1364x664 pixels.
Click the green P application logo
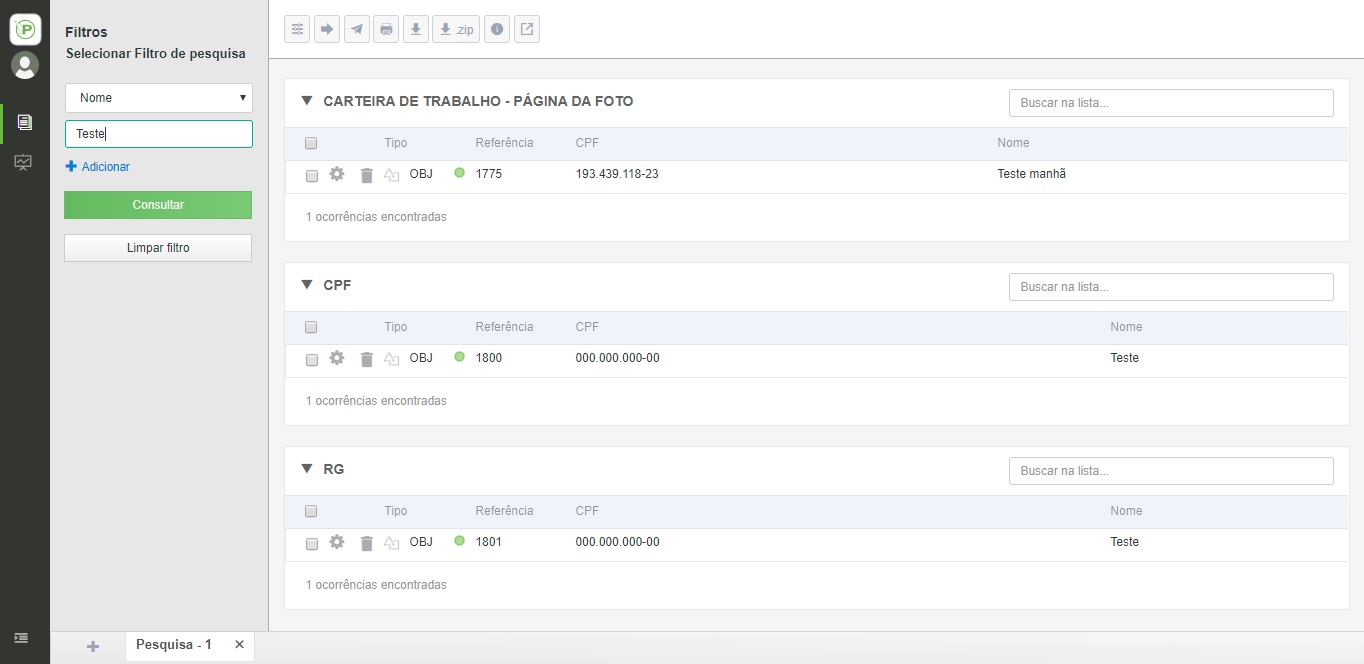(x=25, y=29)
